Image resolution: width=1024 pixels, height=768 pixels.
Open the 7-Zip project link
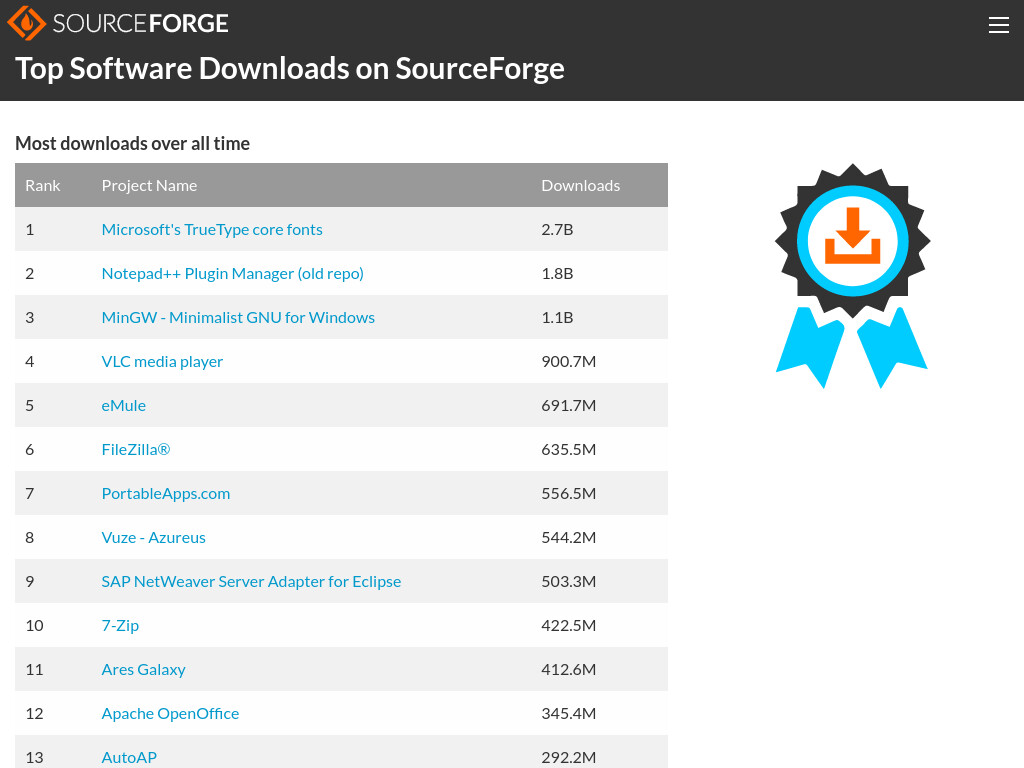point(120,626)
